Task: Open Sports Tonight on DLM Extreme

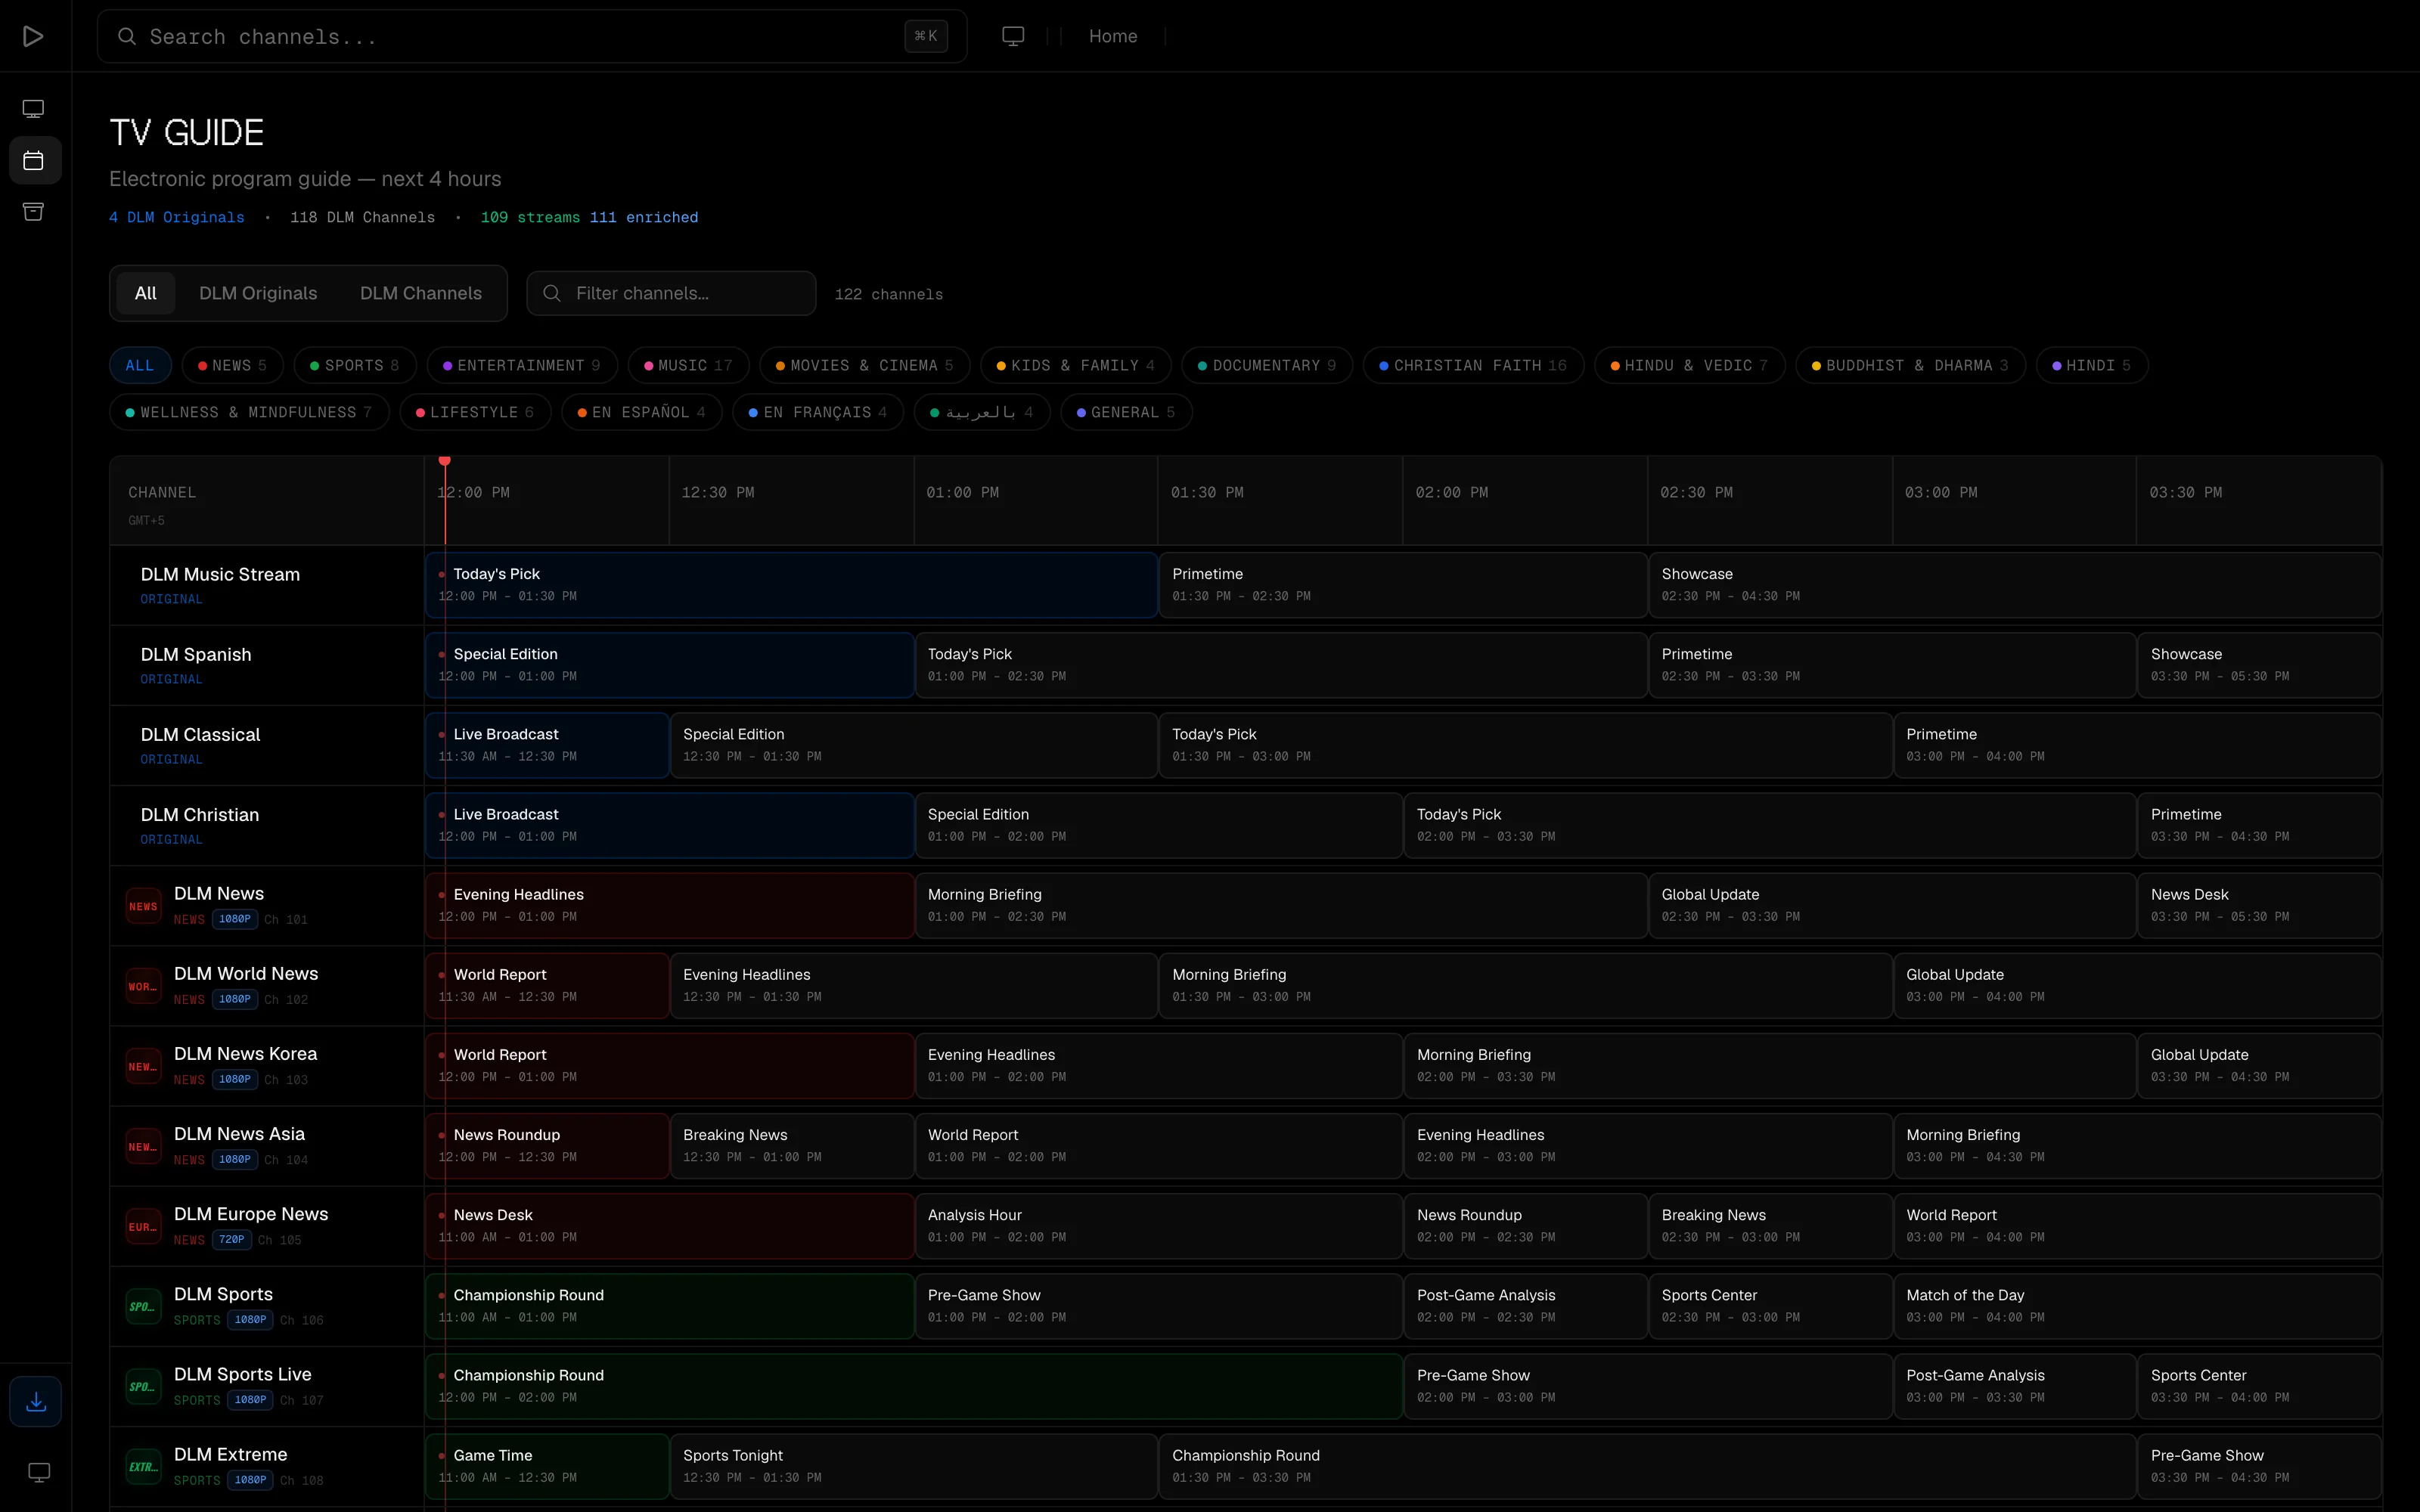Action: pos(913,1467)
